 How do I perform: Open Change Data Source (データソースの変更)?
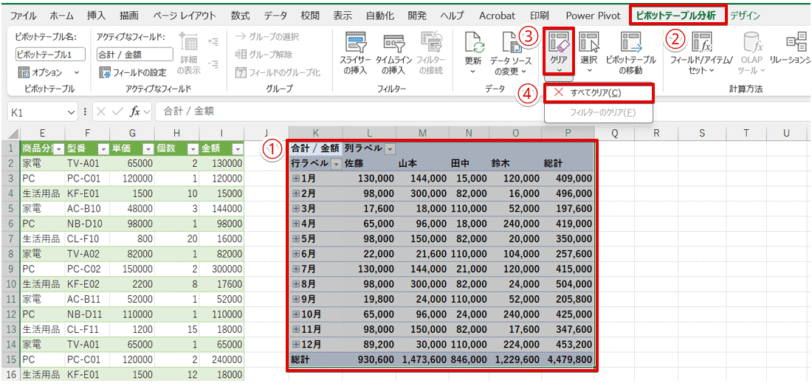pyautogui.click(x=510, y=54)
